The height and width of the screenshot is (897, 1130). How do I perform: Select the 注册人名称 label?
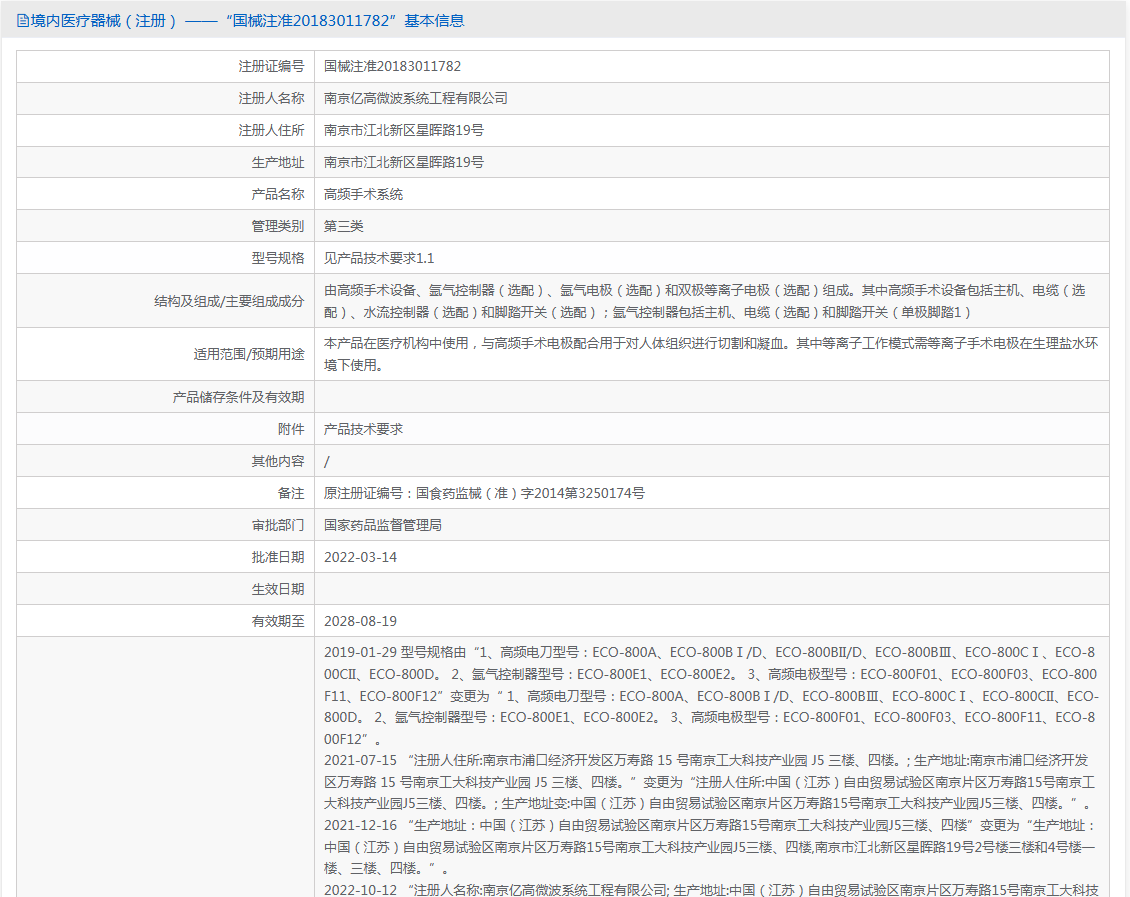[272, 99]
